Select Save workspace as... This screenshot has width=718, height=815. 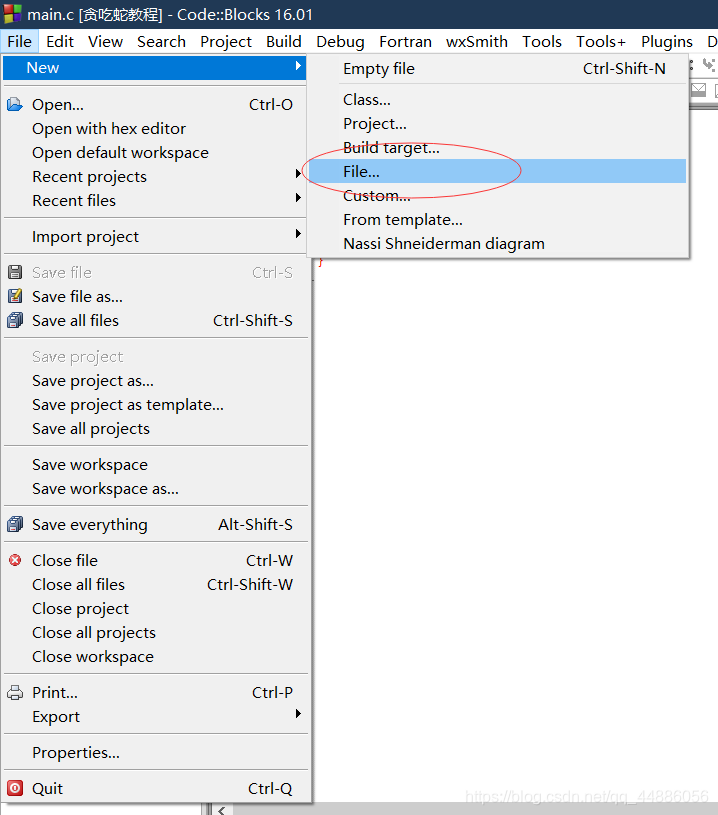pos(154,489)
